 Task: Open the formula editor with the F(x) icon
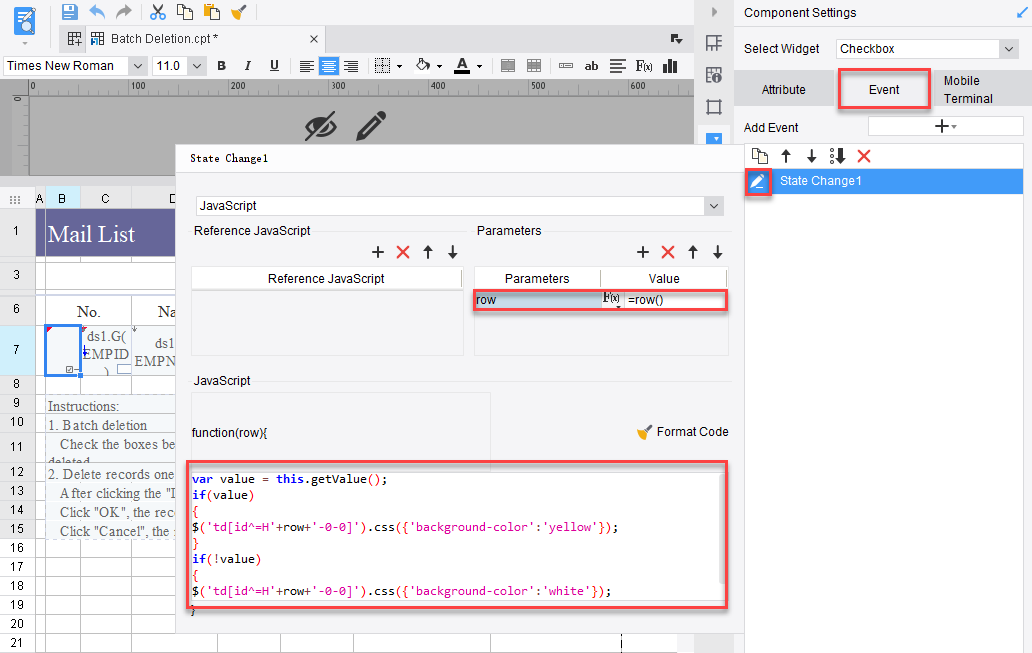coord(643,65)
